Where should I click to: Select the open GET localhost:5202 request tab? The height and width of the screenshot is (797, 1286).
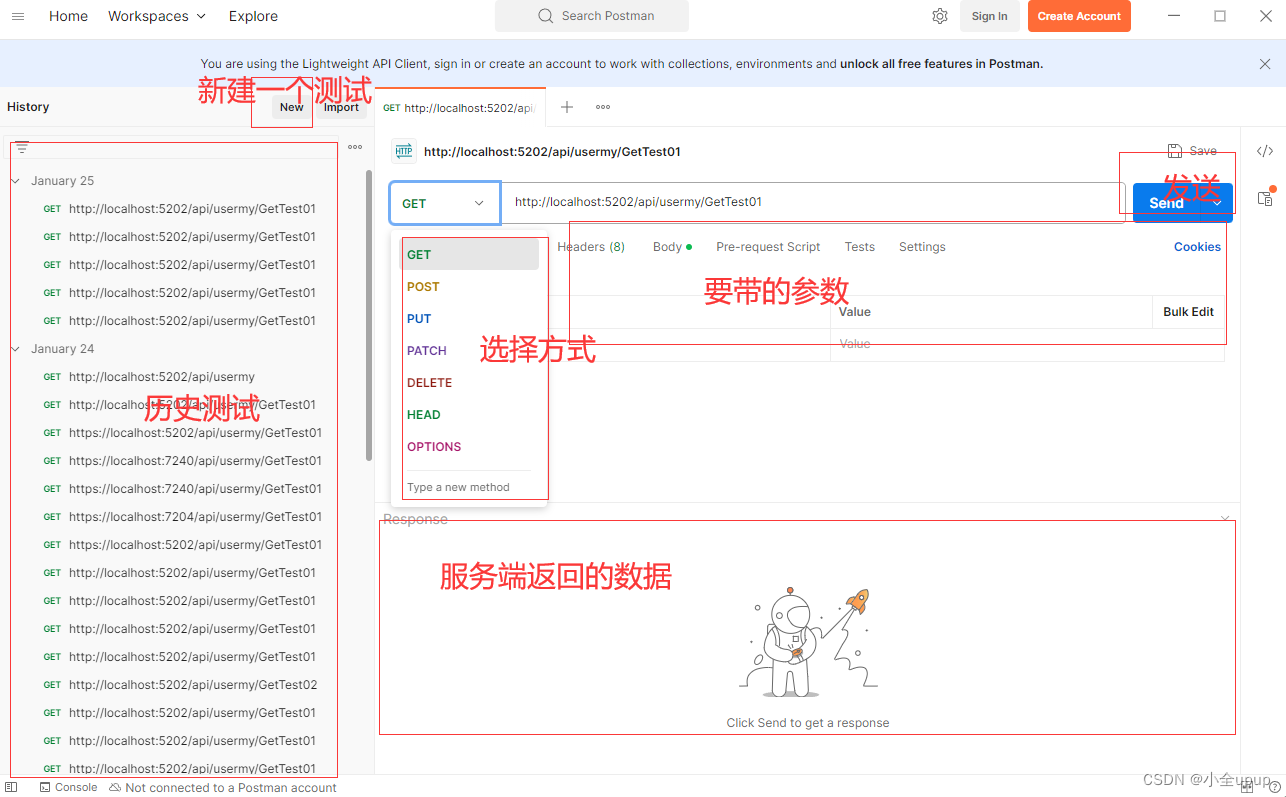tap(460, 107)
